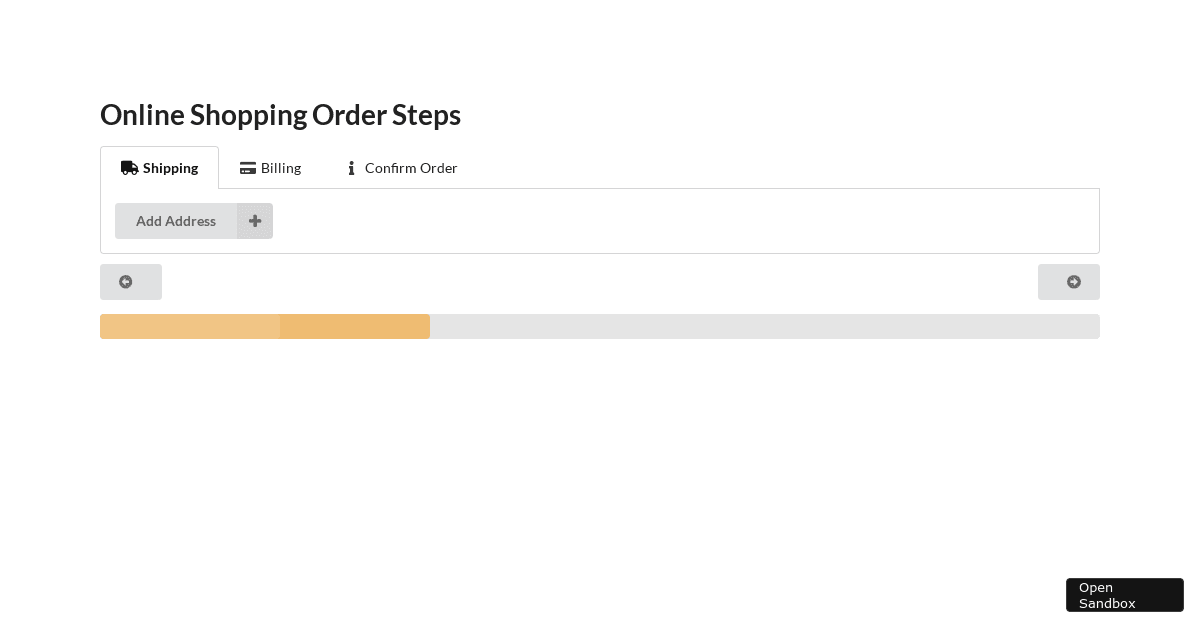Click the Add Address button
The height and width of the screenshot is (630, 1200).
pyautogui.click(x=176, y=221)
